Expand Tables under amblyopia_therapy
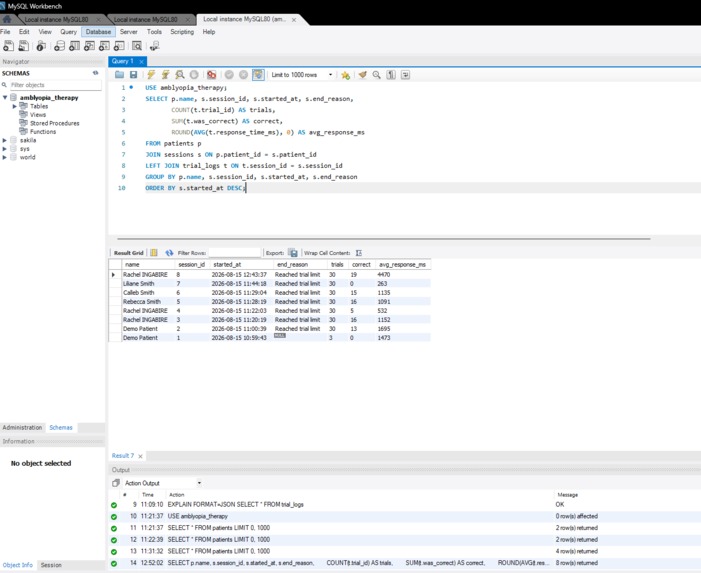The width and height of the screenshot is (701, 573). point(14,106)
